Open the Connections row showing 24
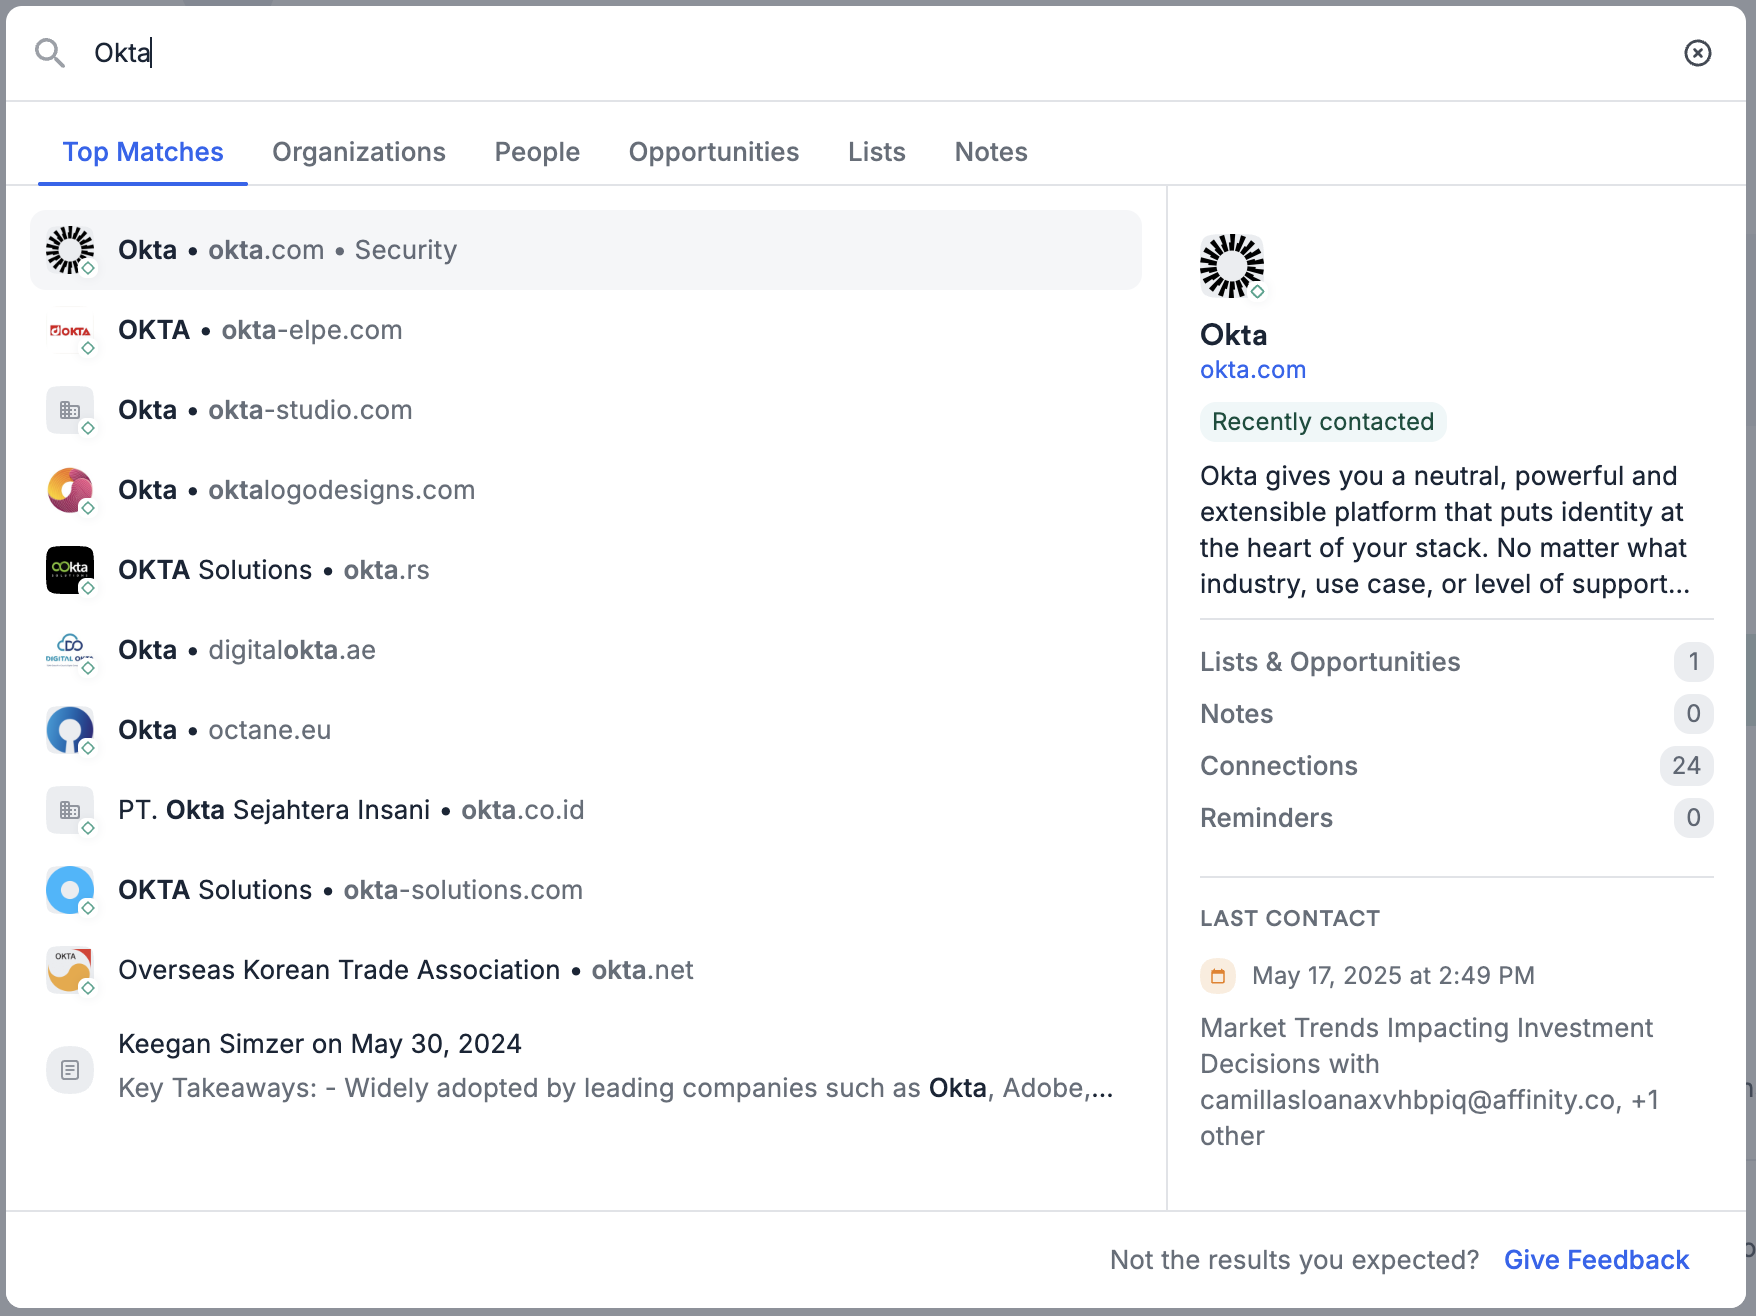 (x=1457, y=766)
